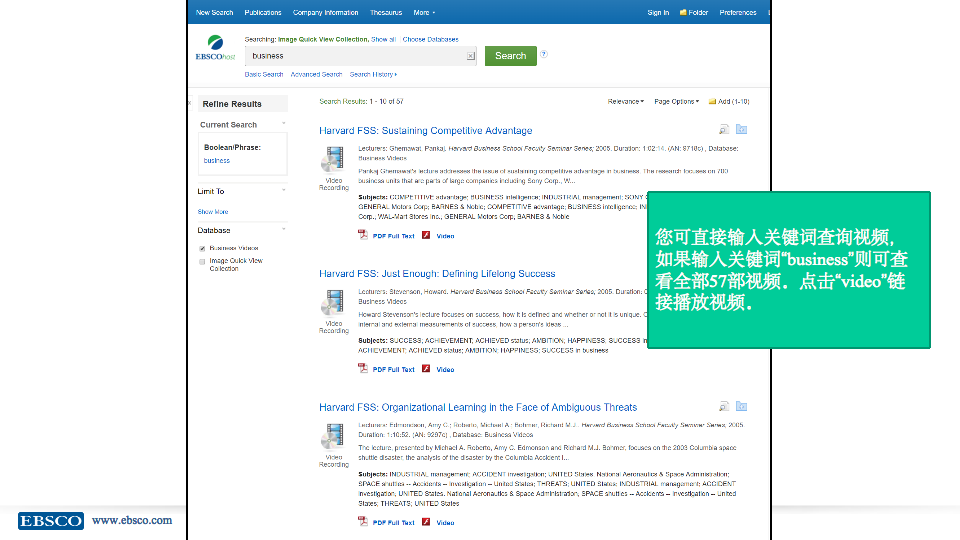Image resolution: width=960 pixels, height=540 pixels.
Task: Open New Search in top menu
Action: click(214, 12)
